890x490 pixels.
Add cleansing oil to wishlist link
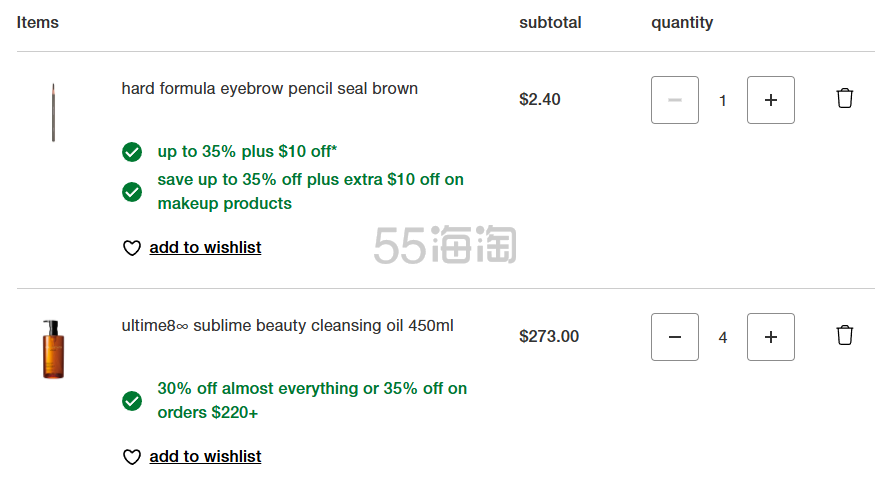tap(205, 457)
